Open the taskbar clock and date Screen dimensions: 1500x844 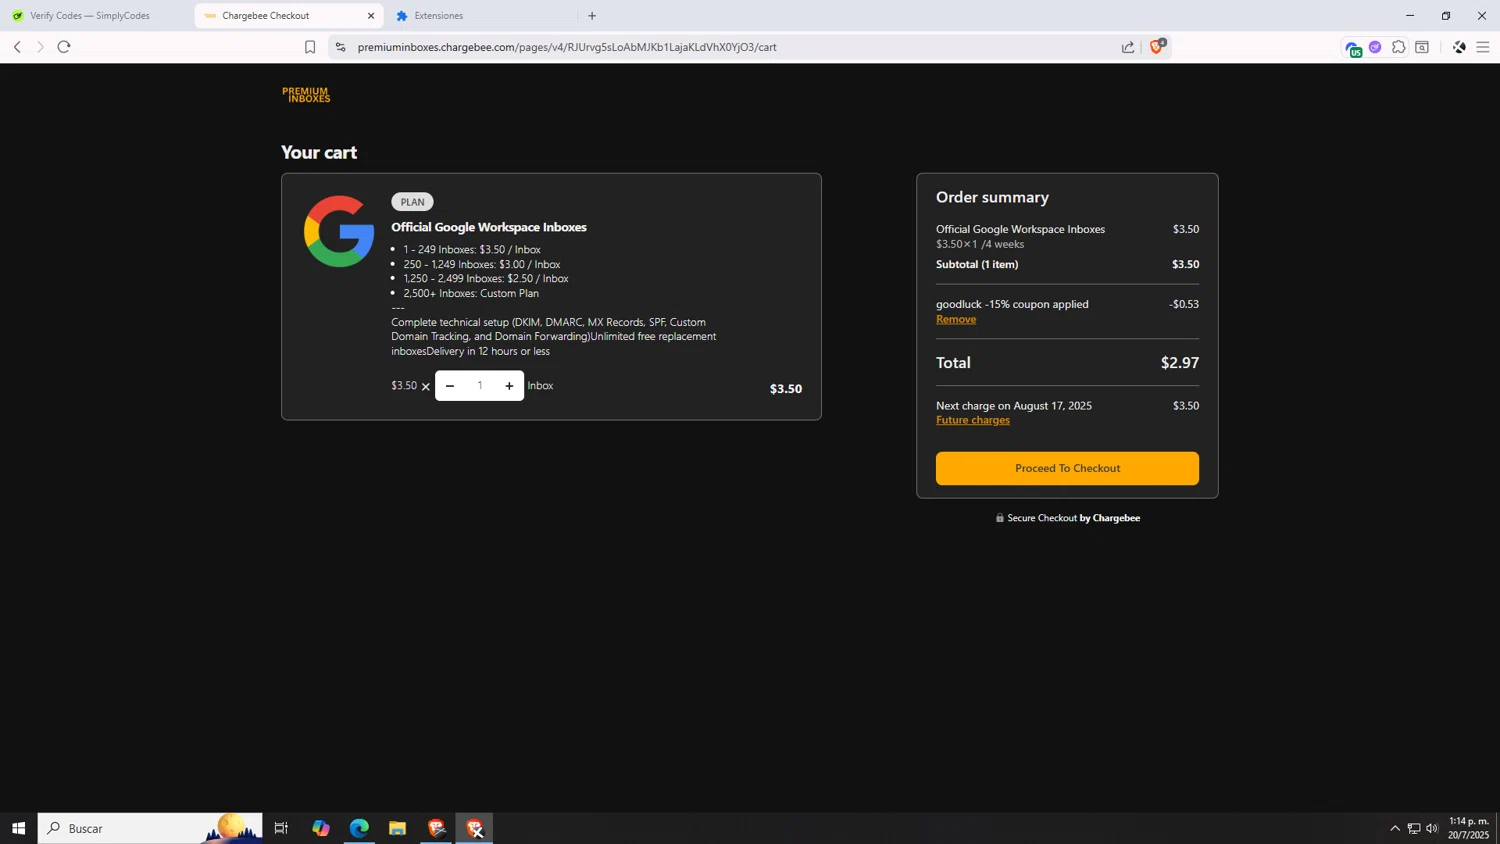[x=1469, y=828]
